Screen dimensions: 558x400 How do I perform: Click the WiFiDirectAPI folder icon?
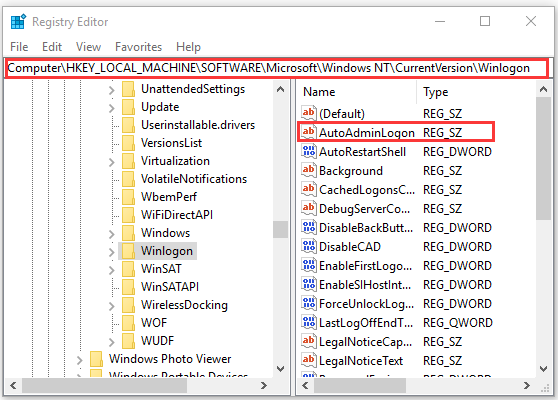click(x=128, y=215)
